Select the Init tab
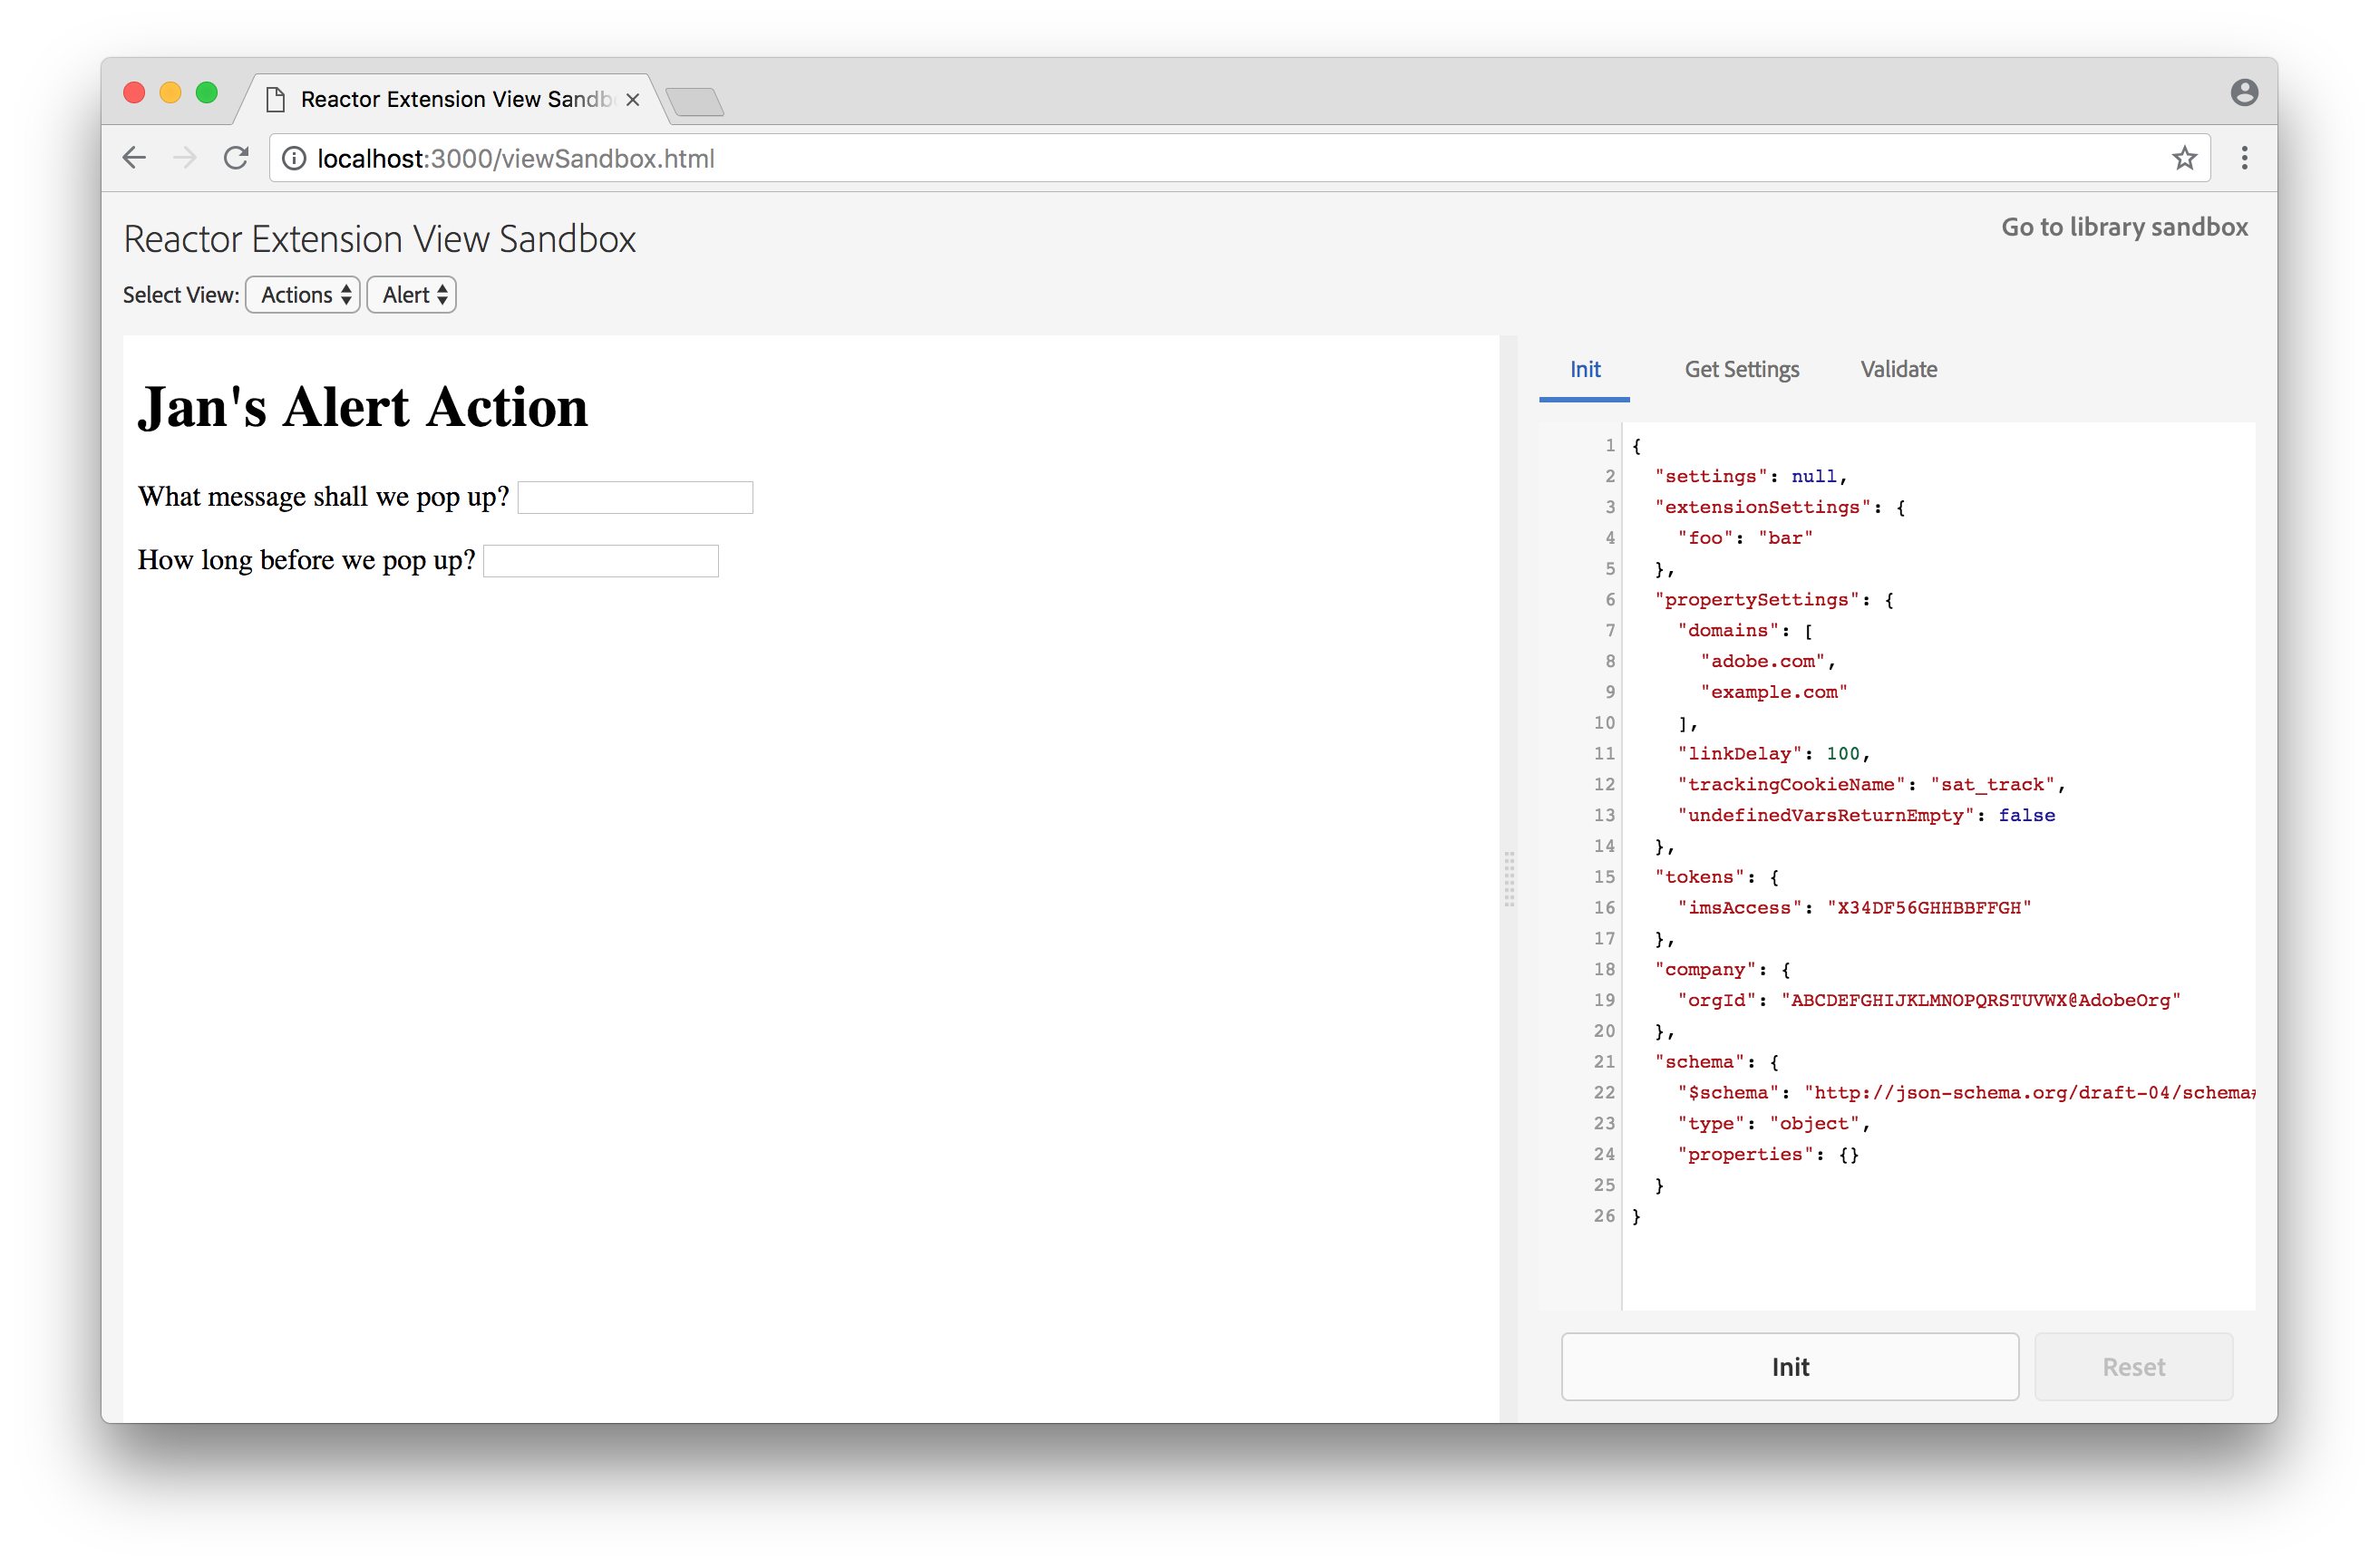 (x=1584, y=370)
